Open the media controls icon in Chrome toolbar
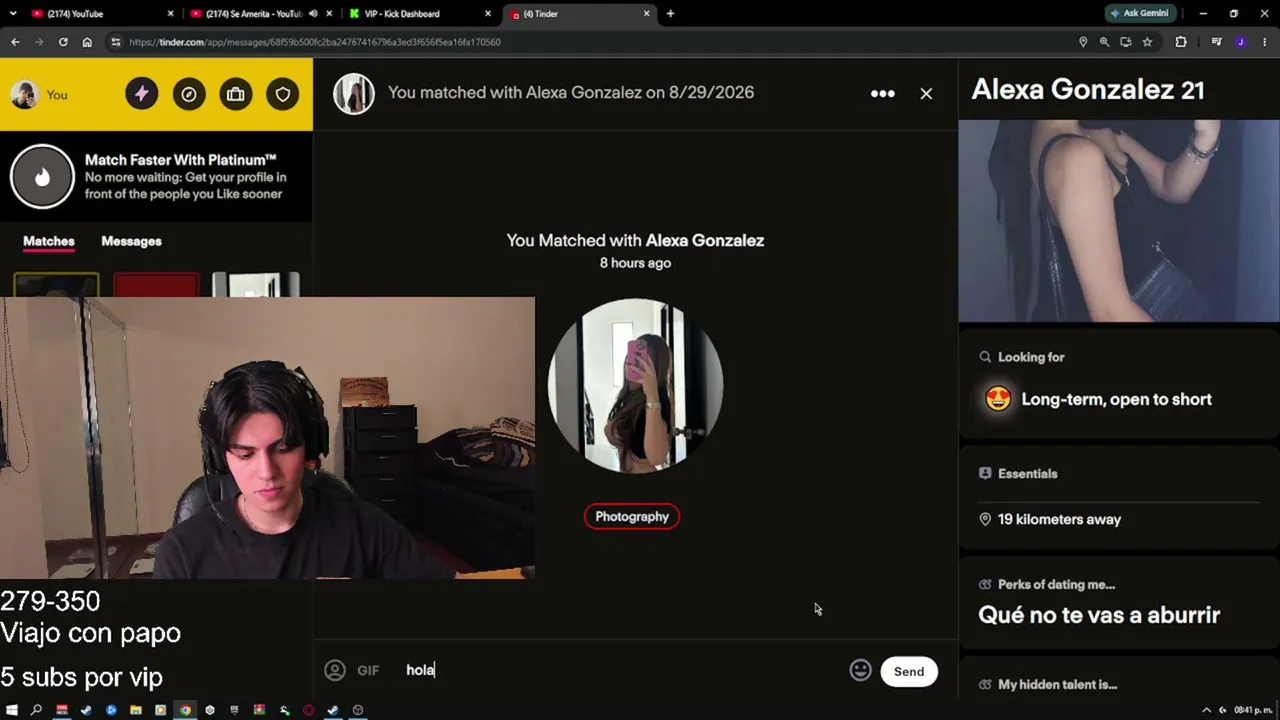Screen dimensions: 1280x720 [x=1216, y=42]
